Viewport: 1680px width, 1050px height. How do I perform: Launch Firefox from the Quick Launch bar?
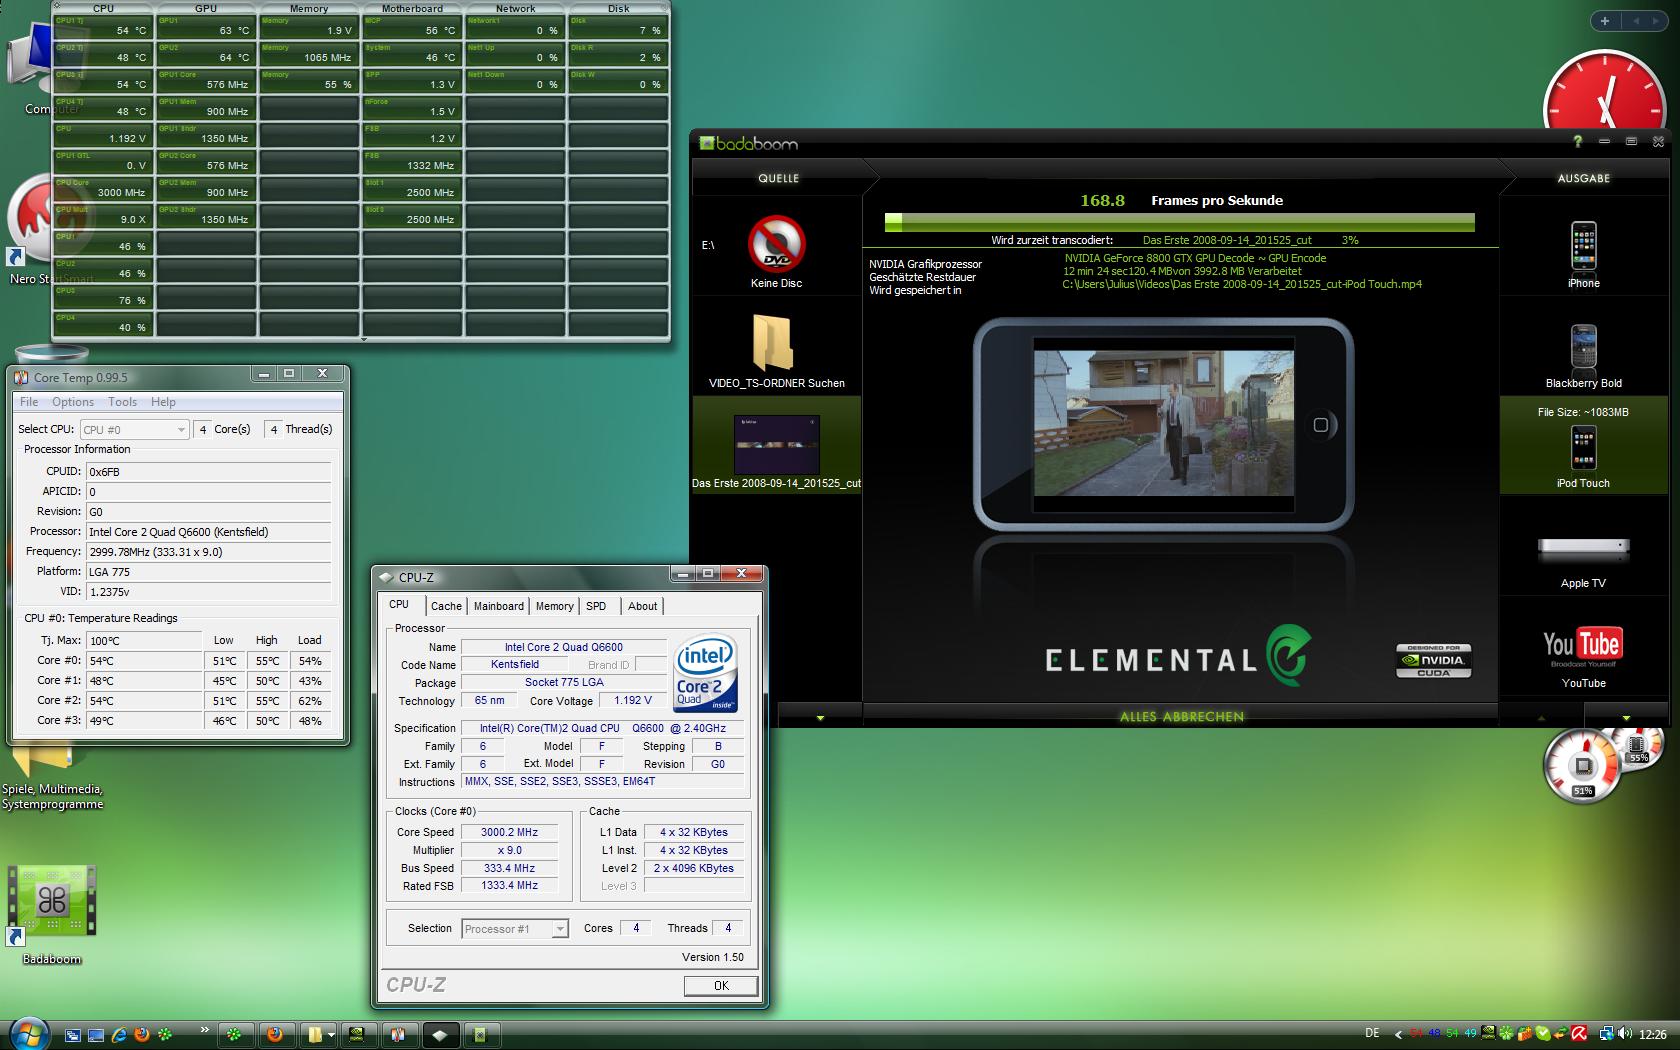click(x=142, y=1035)
